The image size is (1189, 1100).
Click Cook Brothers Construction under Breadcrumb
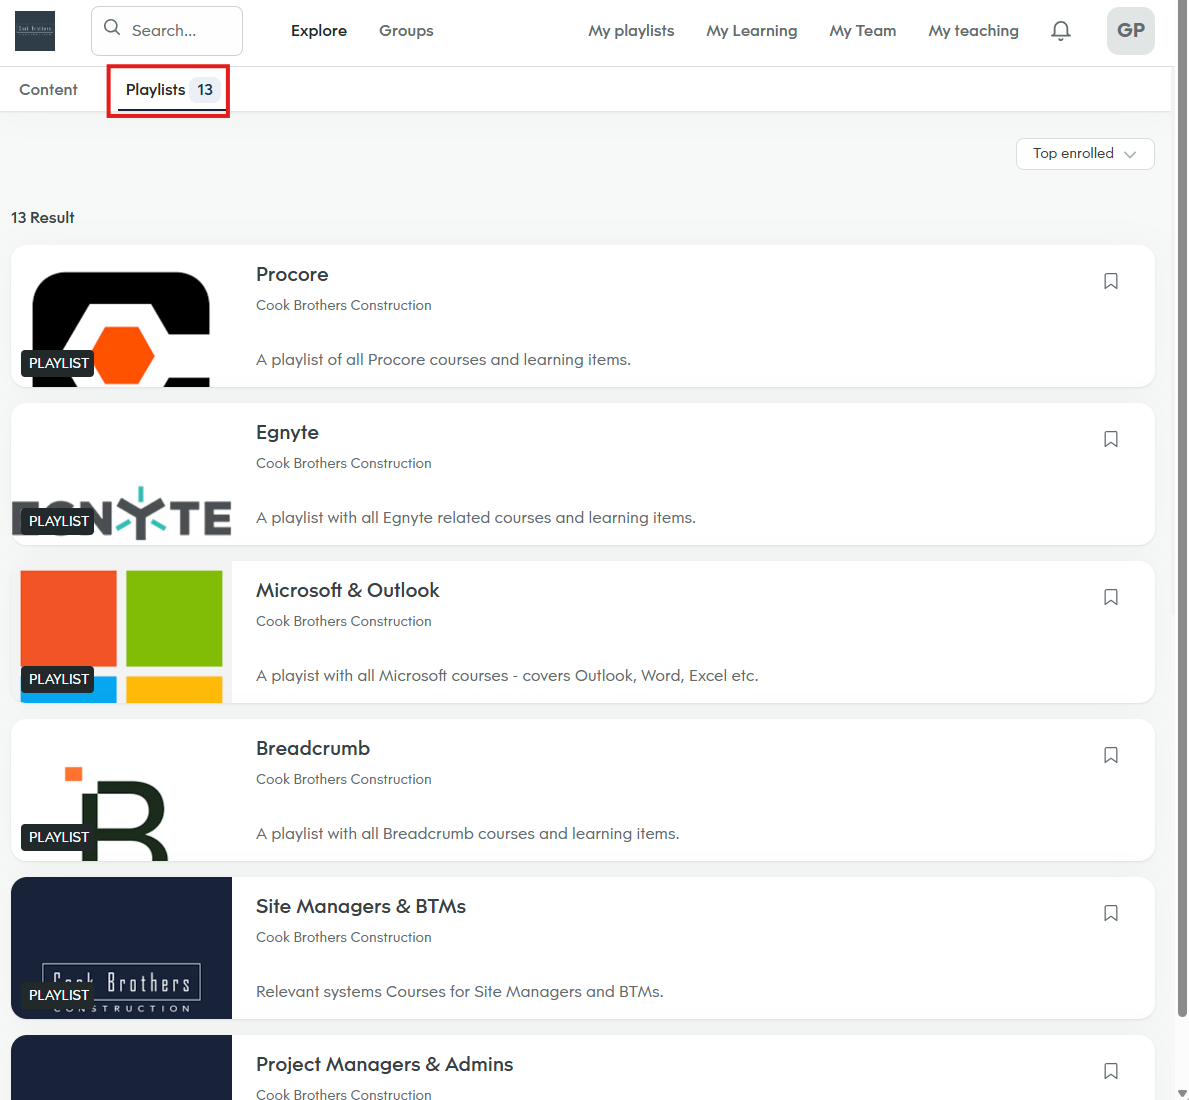(x=344, y=779)
